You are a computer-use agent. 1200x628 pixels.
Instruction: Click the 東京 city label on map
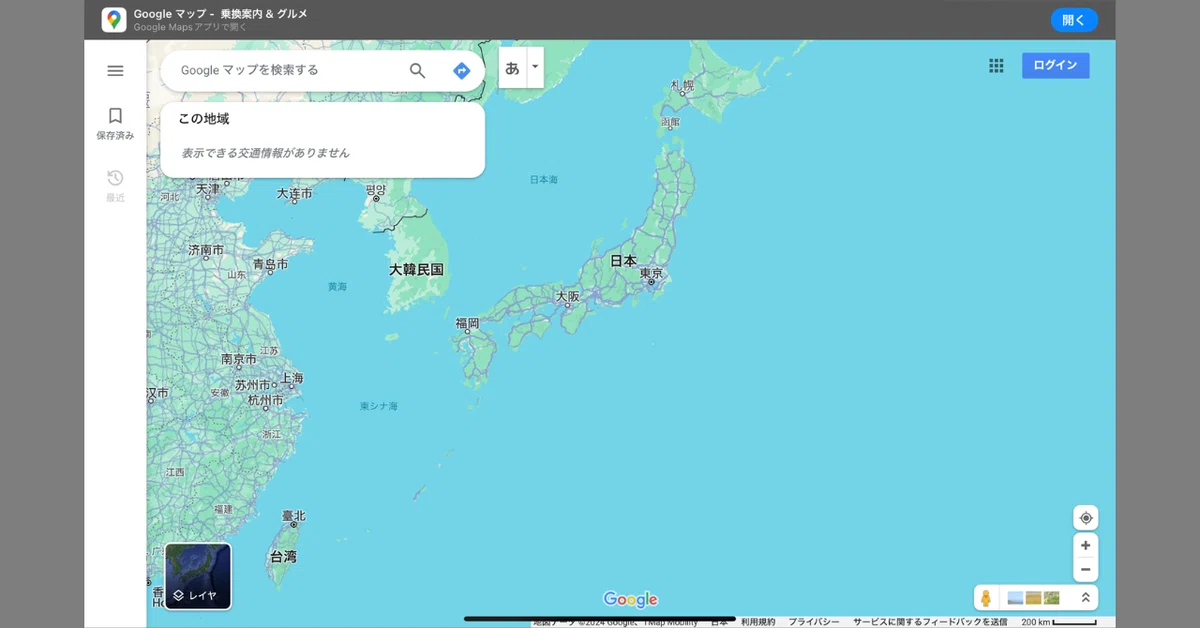coord(651,274)
